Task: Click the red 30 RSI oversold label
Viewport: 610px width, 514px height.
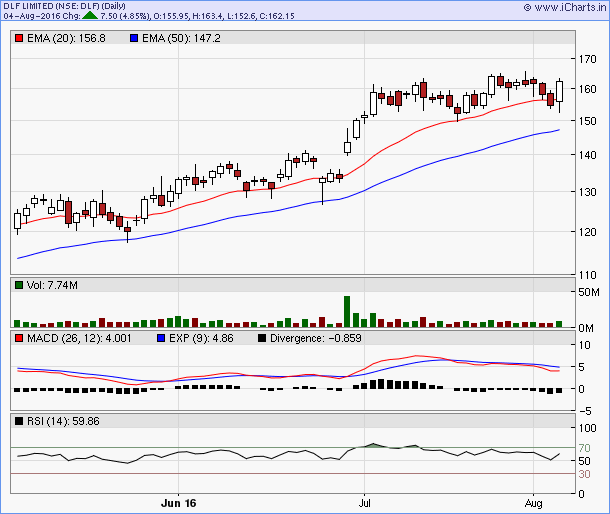Action: point(584,474)
